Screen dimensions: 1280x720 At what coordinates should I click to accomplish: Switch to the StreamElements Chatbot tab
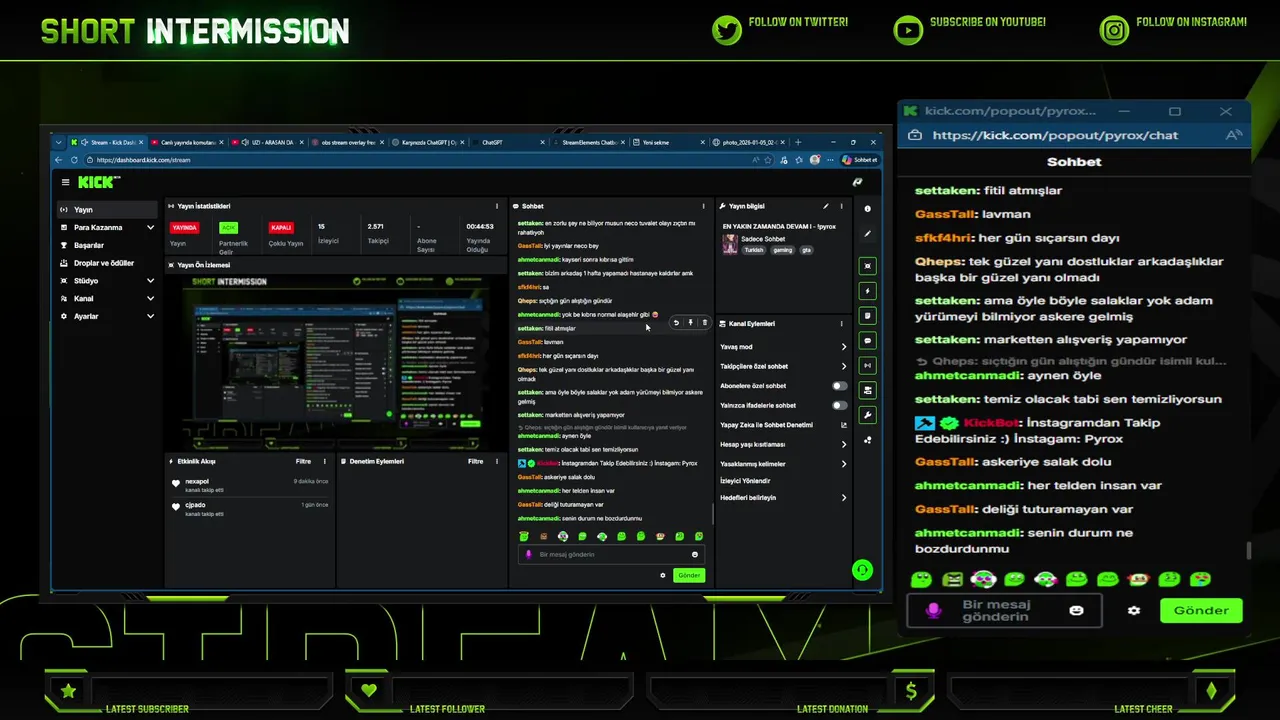pyautogui.click(x=590, y=142)
